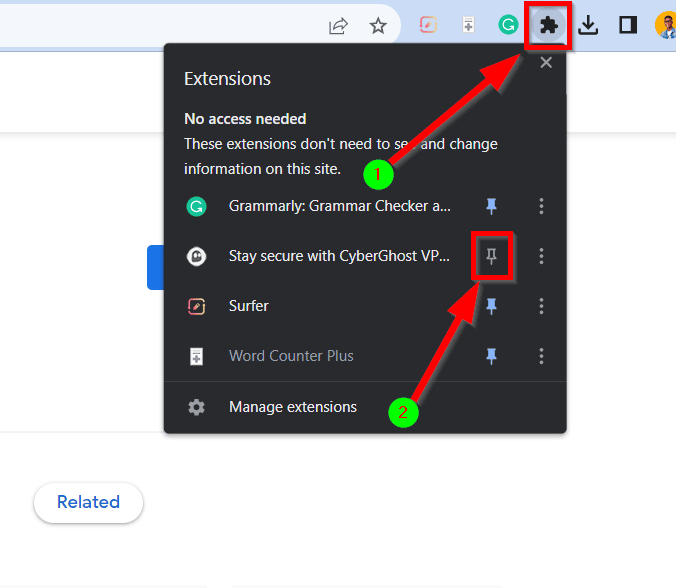Screen dimensions: 676x588
Task: Open Grammarly extension in the toolbar
Action: 508,25
